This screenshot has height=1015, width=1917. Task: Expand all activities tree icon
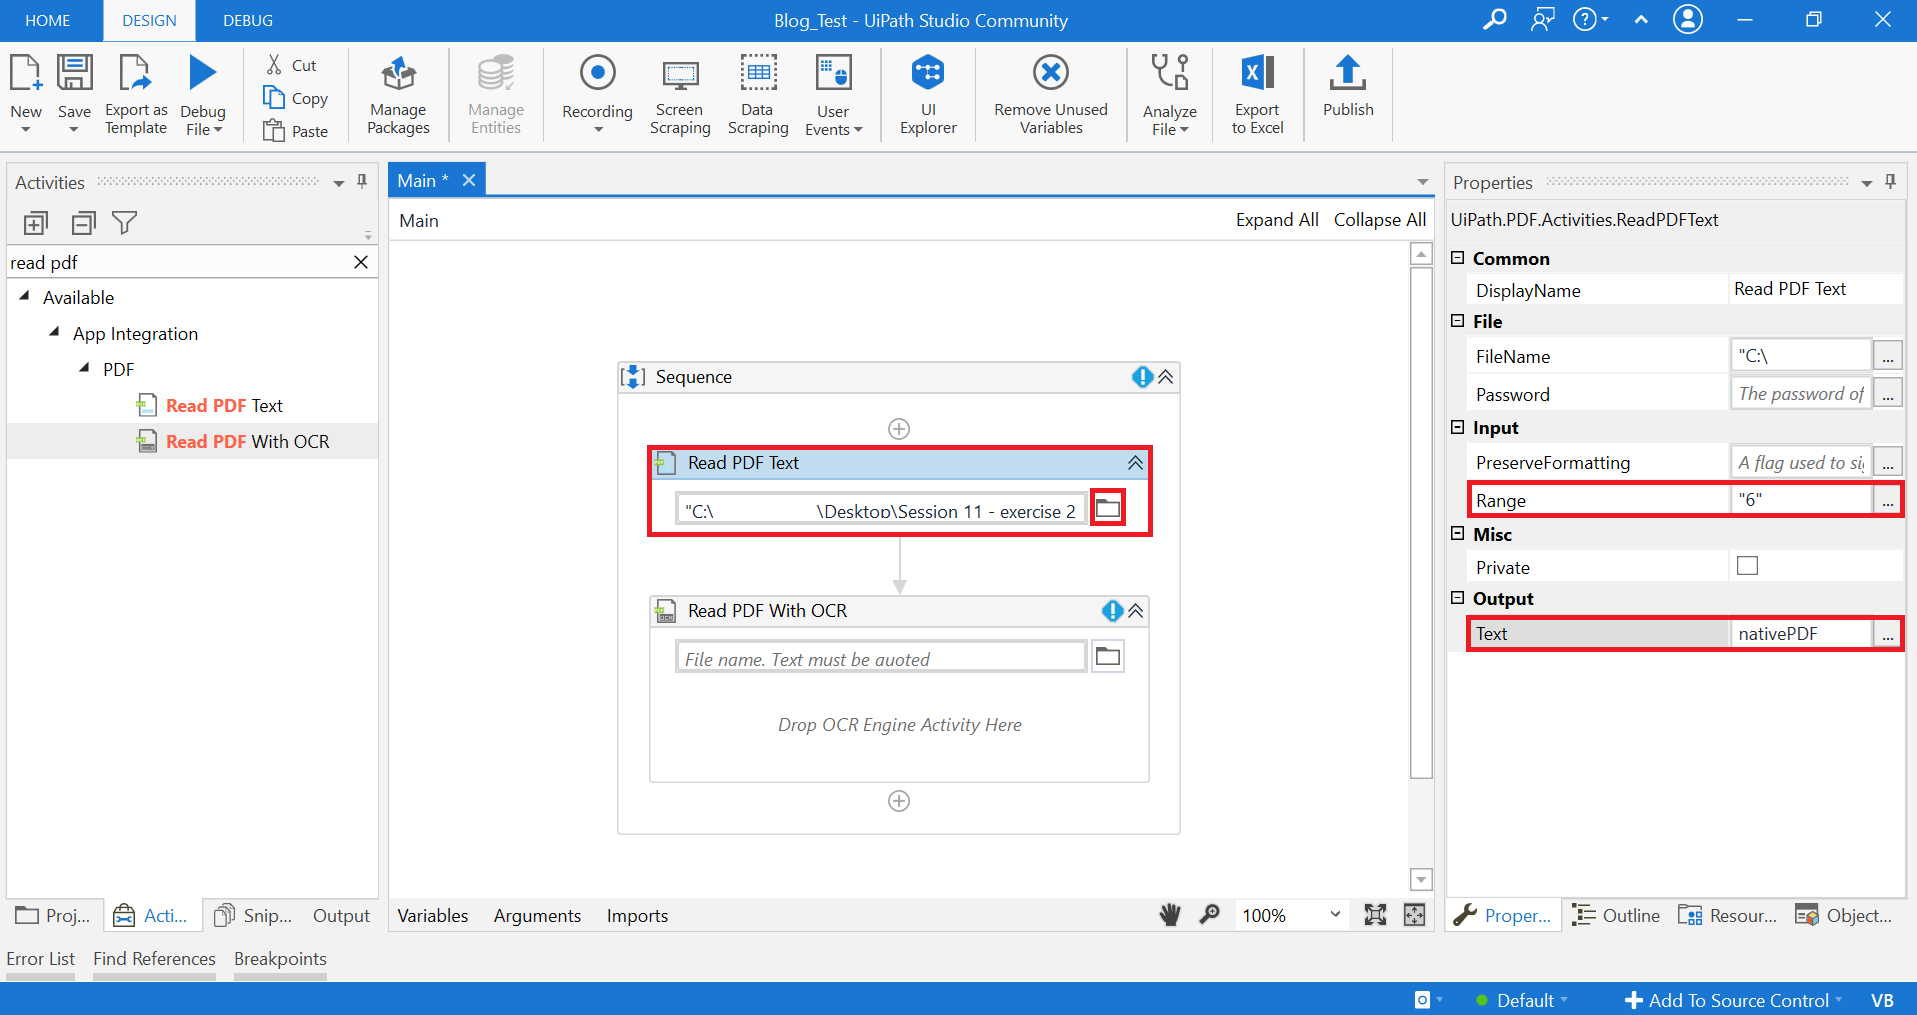point(36,222)
